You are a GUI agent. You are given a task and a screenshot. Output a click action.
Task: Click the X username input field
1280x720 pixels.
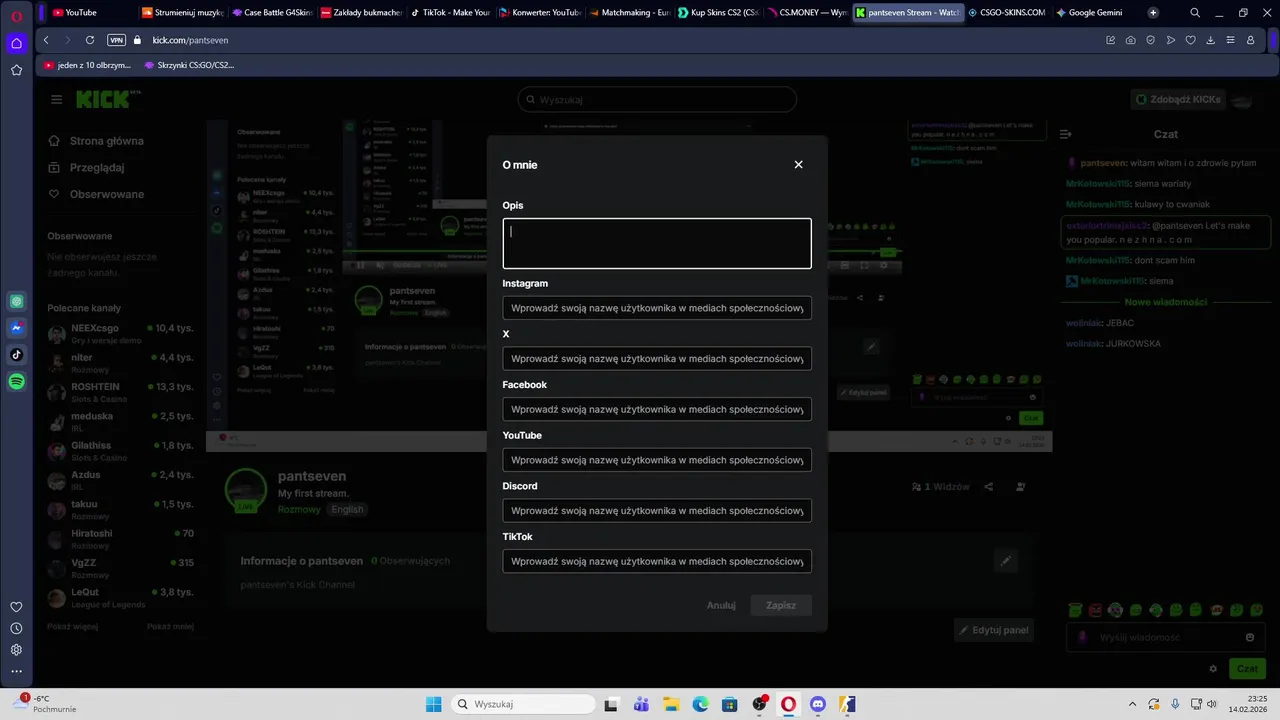pos(657,358)
